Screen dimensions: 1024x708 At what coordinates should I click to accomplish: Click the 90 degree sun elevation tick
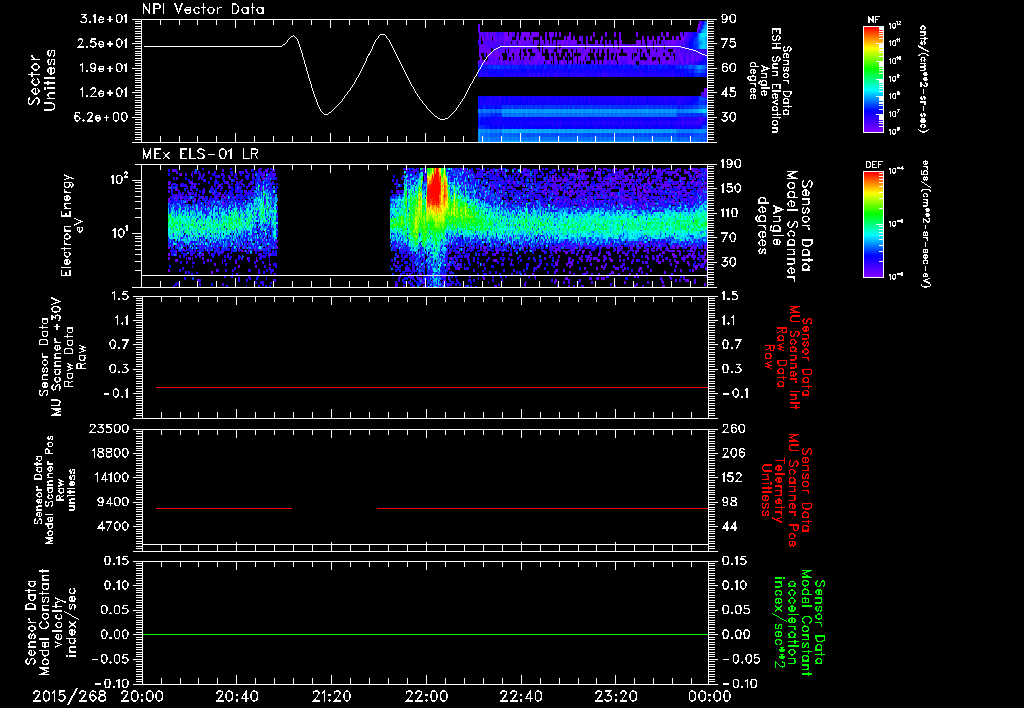[729, 19]
